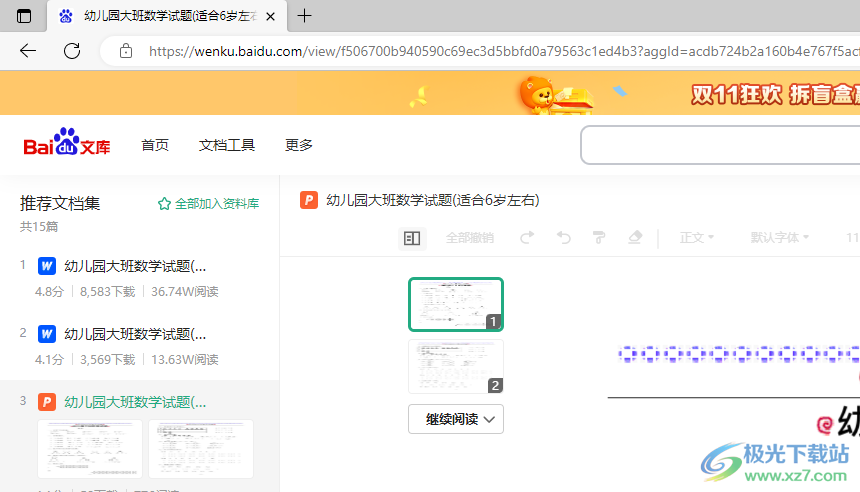Reload the current page

tap(72, 51)
